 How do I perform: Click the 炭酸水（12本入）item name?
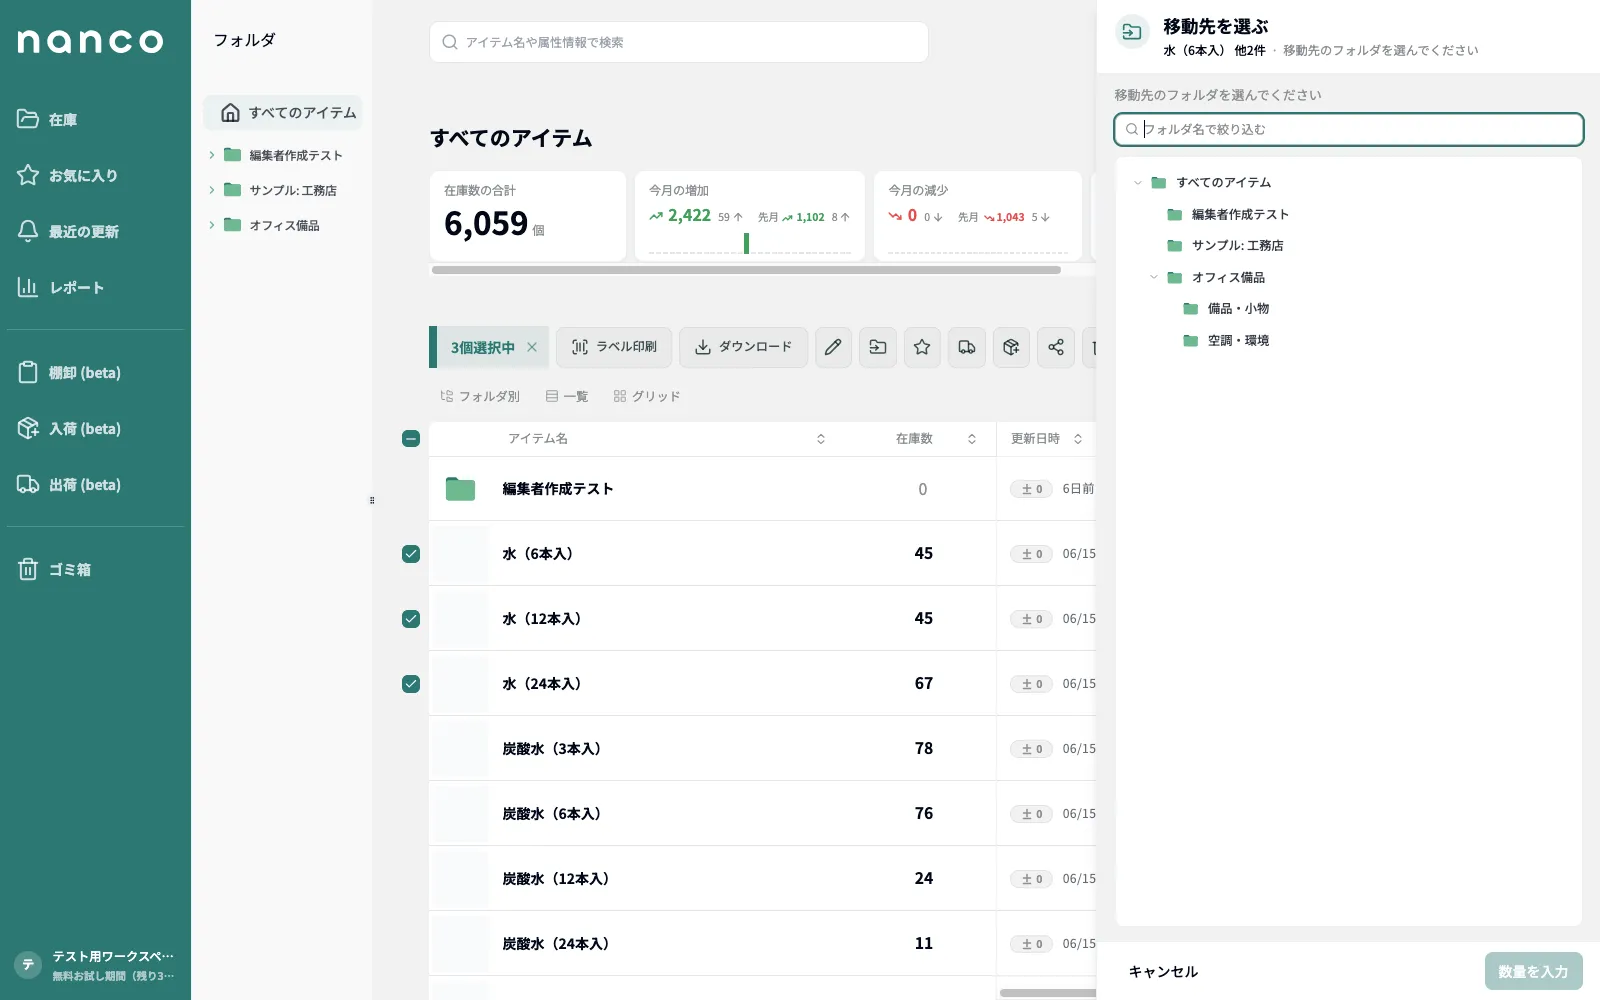pos(556,878)
